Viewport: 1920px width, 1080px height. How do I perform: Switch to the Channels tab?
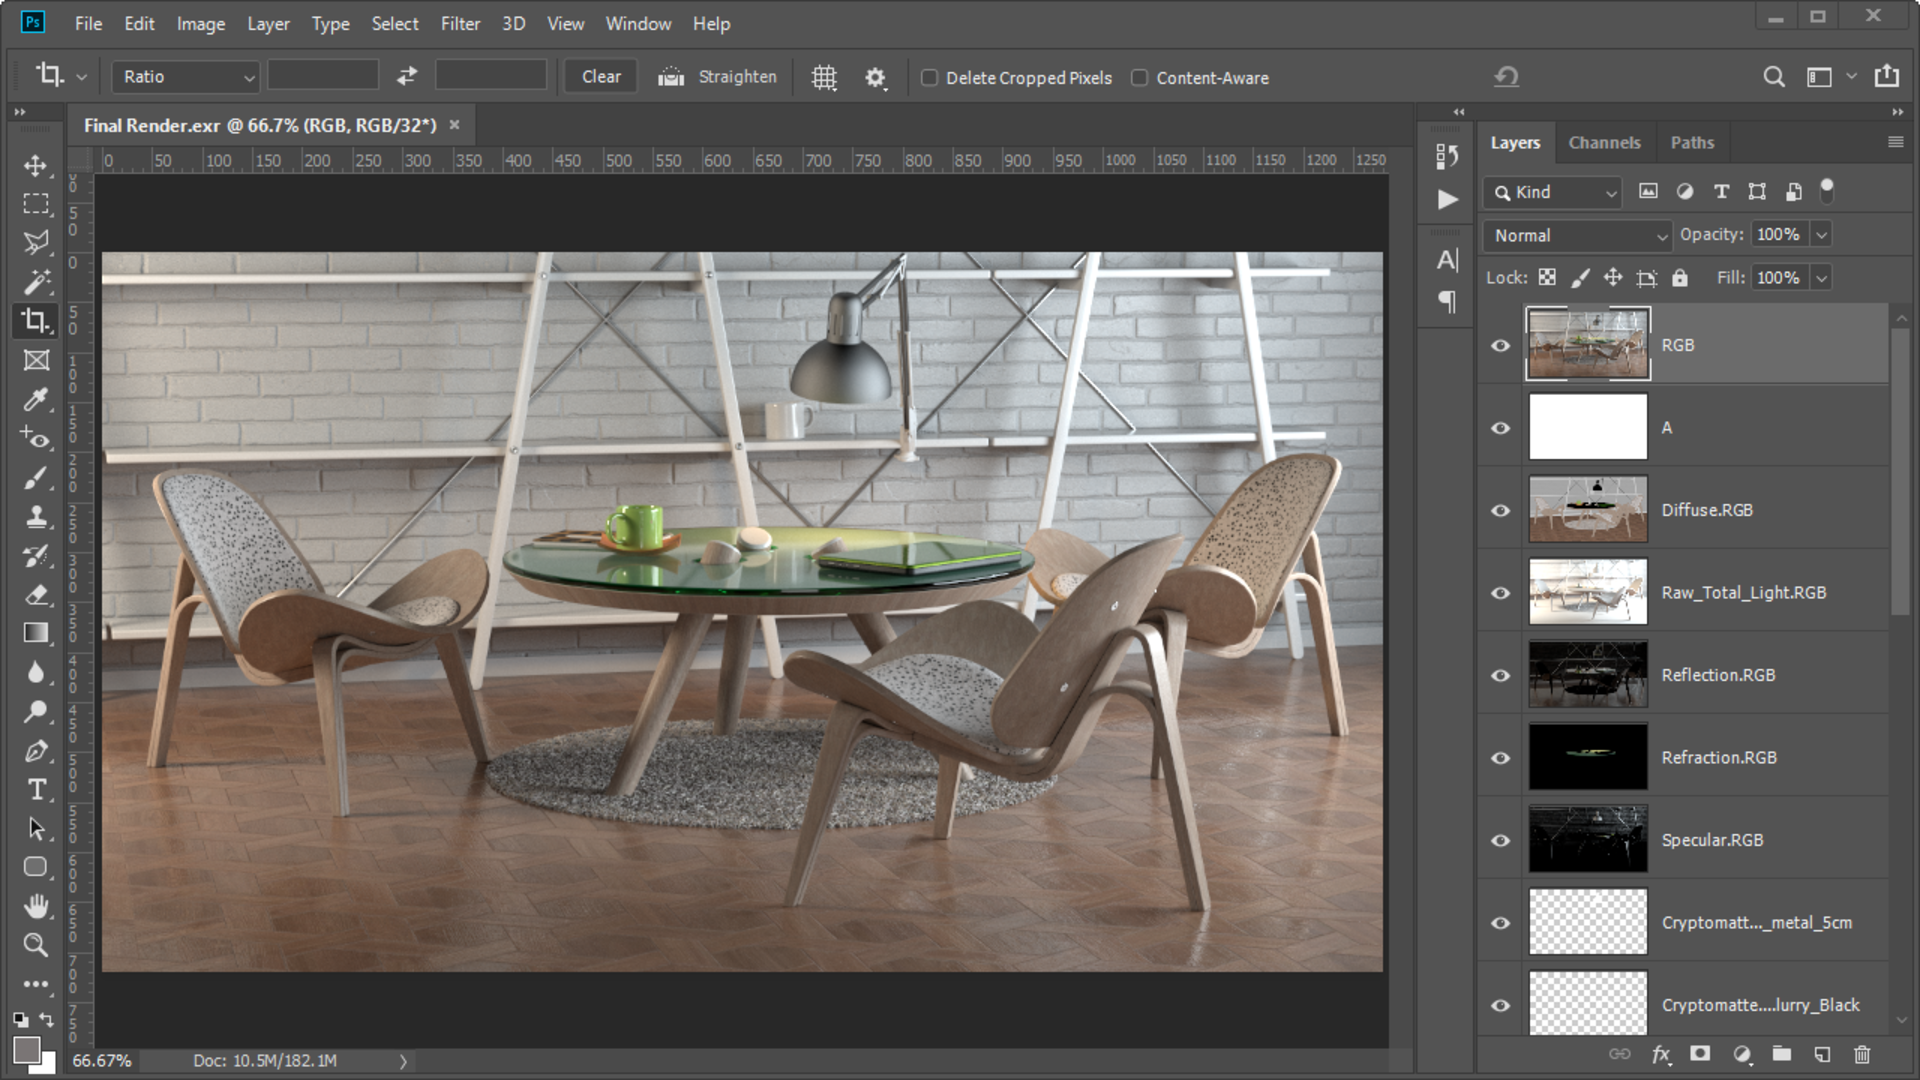coord(1604,143)
